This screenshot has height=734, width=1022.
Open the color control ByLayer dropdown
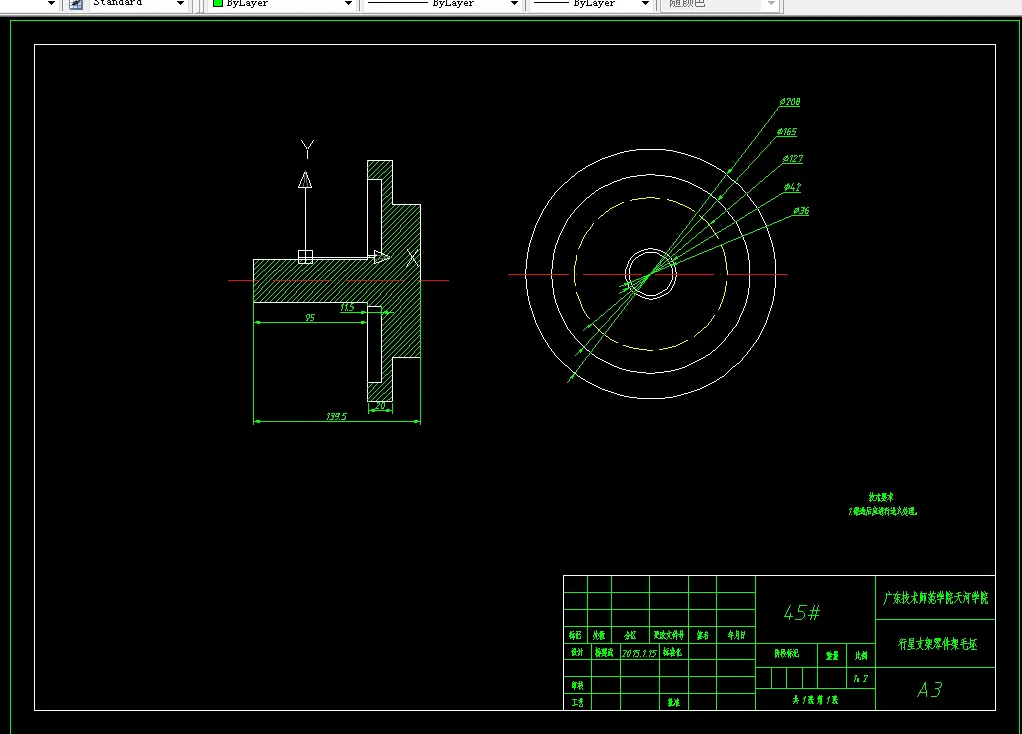point(348,3)
